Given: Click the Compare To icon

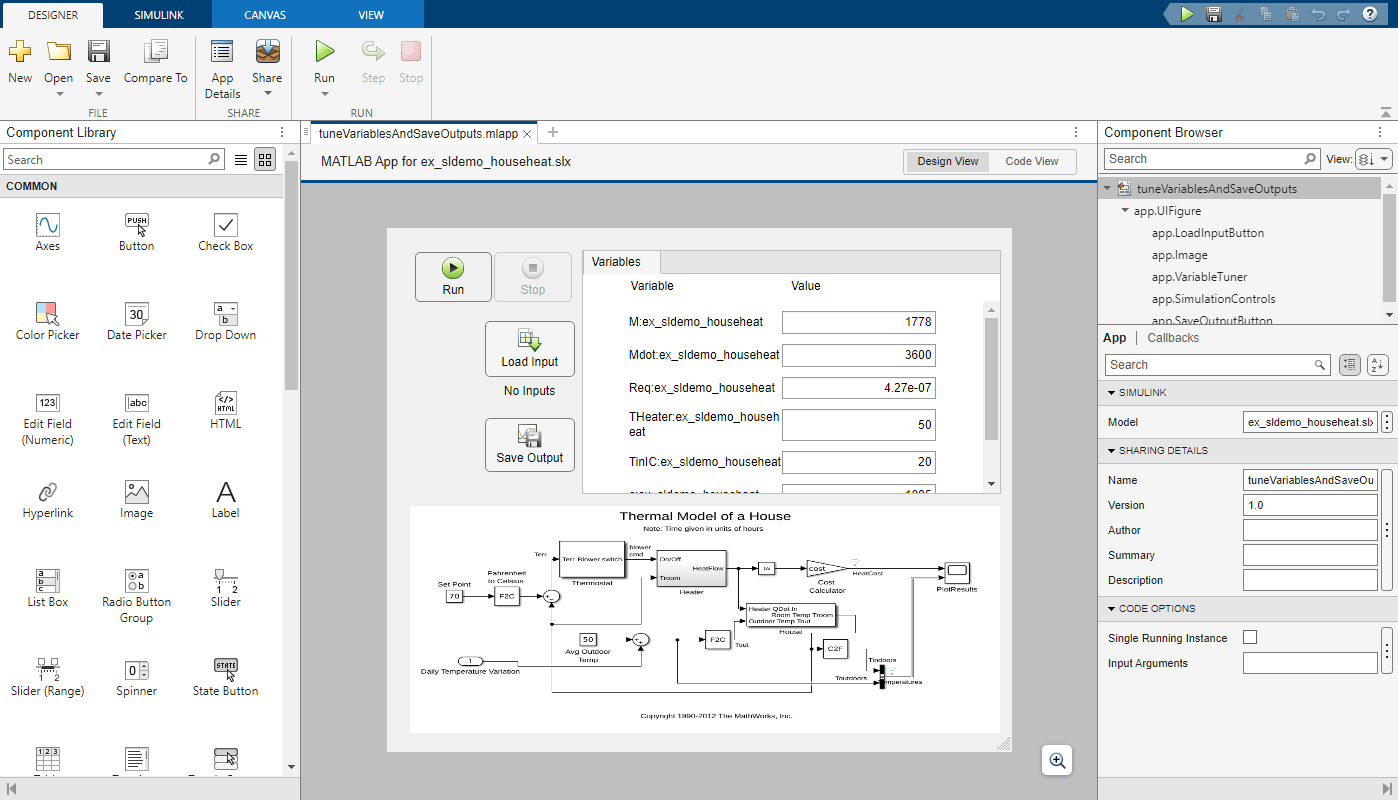Looking at the screenshot, I should tap(155, 61).
